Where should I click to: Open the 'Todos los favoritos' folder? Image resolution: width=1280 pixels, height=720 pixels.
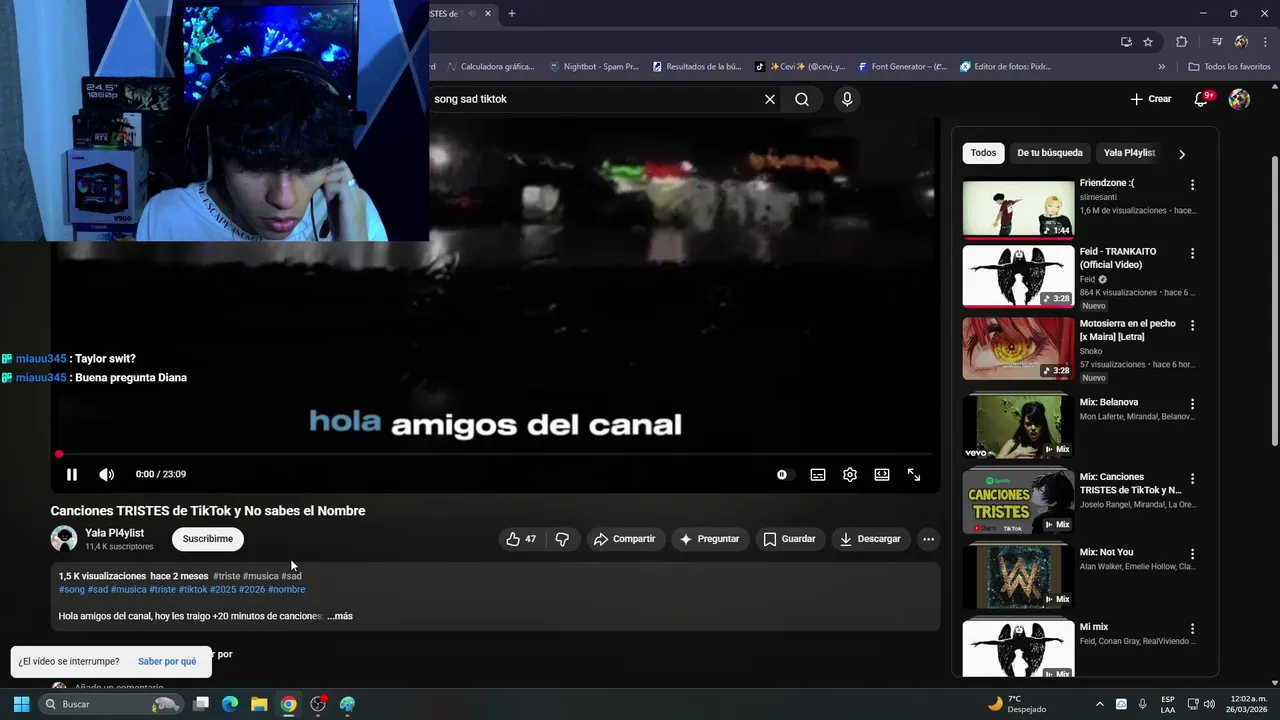point(1229,67)
